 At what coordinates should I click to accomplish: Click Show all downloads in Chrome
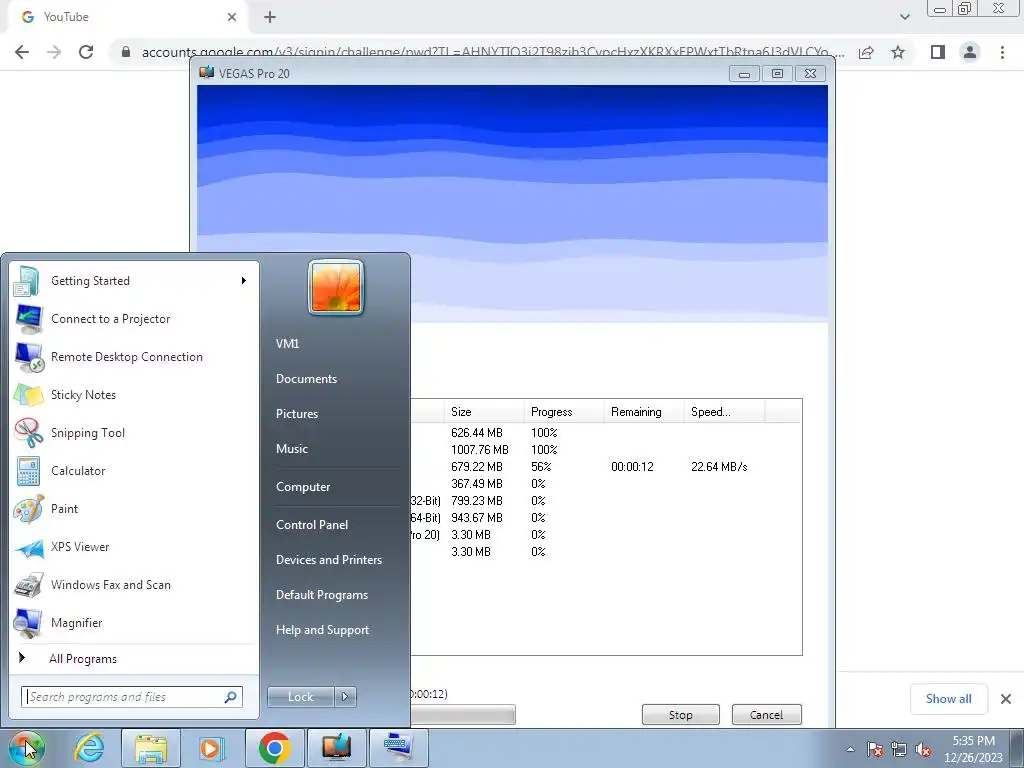pos(948,699)
